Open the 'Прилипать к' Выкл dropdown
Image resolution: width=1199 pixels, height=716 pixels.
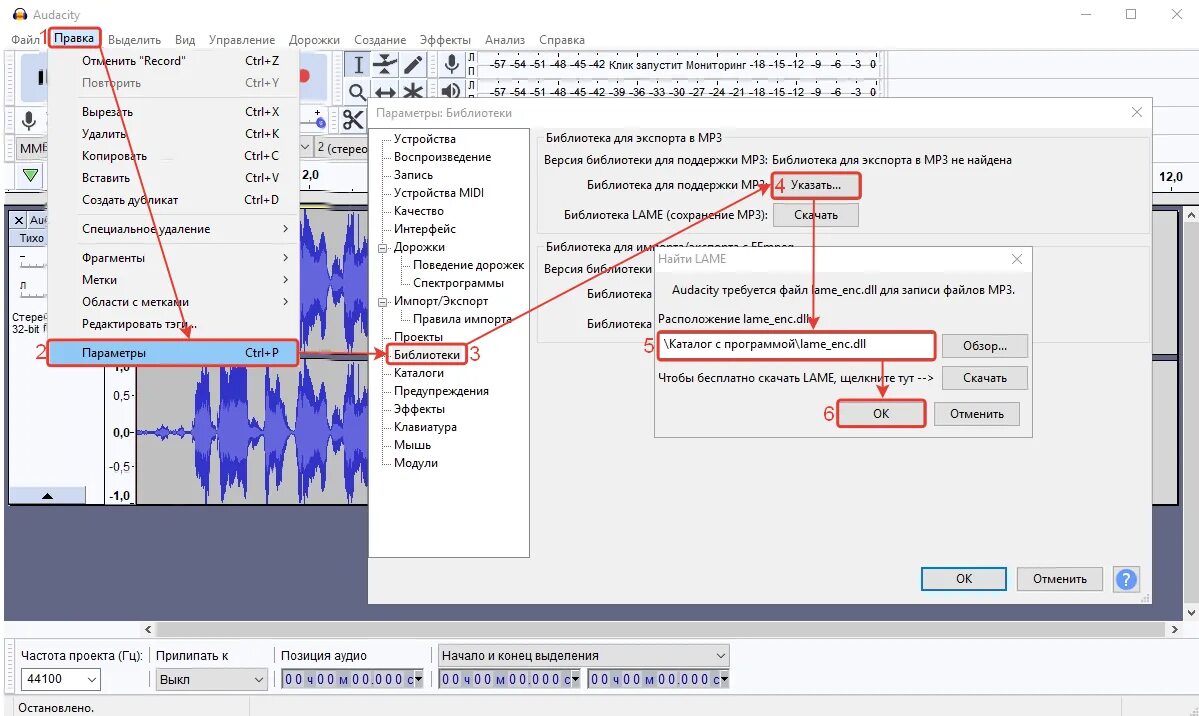(x=210, y=679)
